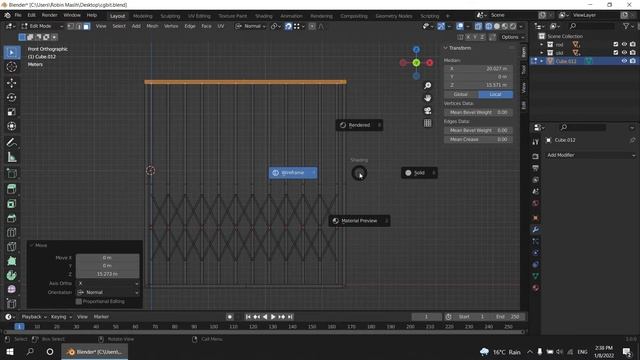Image resolution: width=640 pixels, height=360 pixels.
Task: Uncheck exclude checkbox of second collection
Action: (x=616, y=52)
